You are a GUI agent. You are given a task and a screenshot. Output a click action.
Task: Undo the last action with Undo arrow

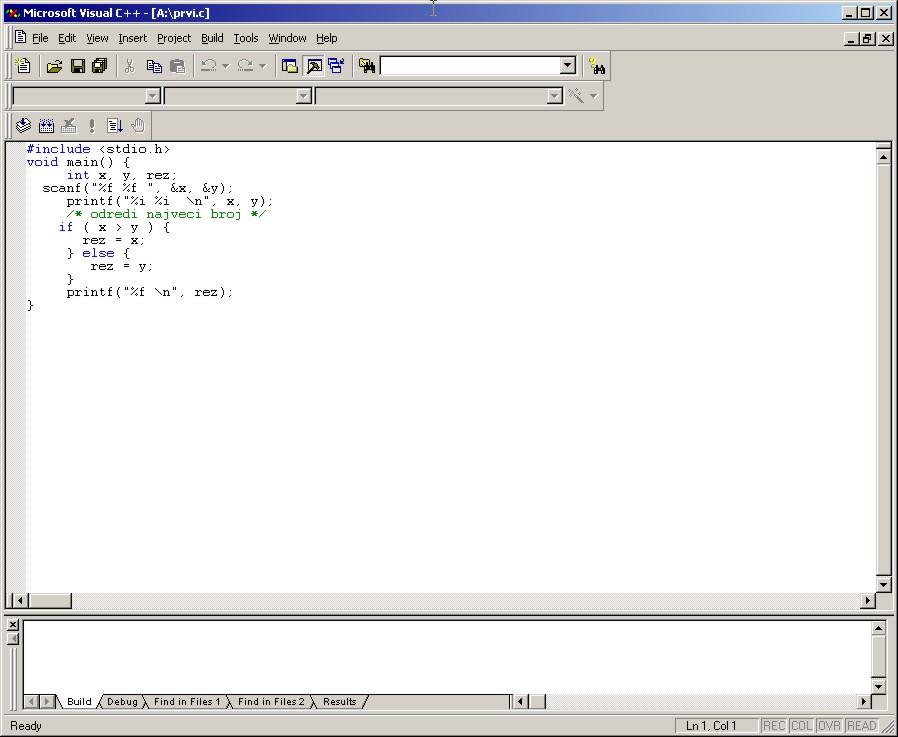pyautogui.click(x=208, y=66)
